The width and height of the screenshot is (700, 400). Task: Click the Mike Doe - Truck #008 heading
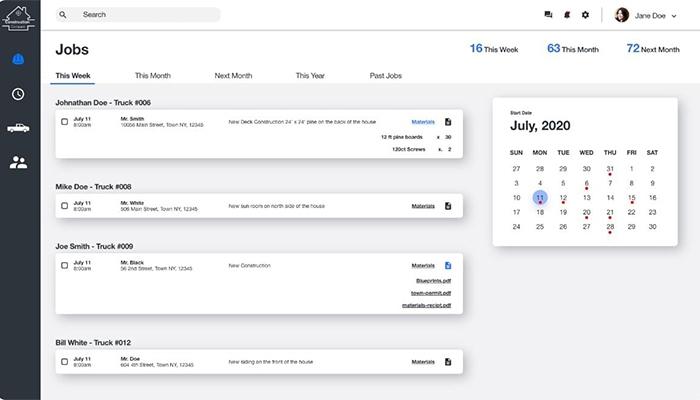[93, 187]
